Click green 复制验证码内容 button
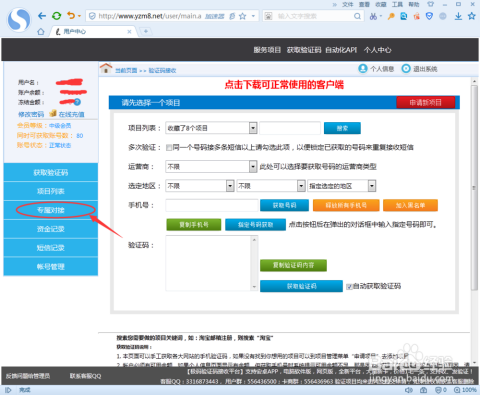The height and width of the screenshot is (395, 480). pos(293,265)
